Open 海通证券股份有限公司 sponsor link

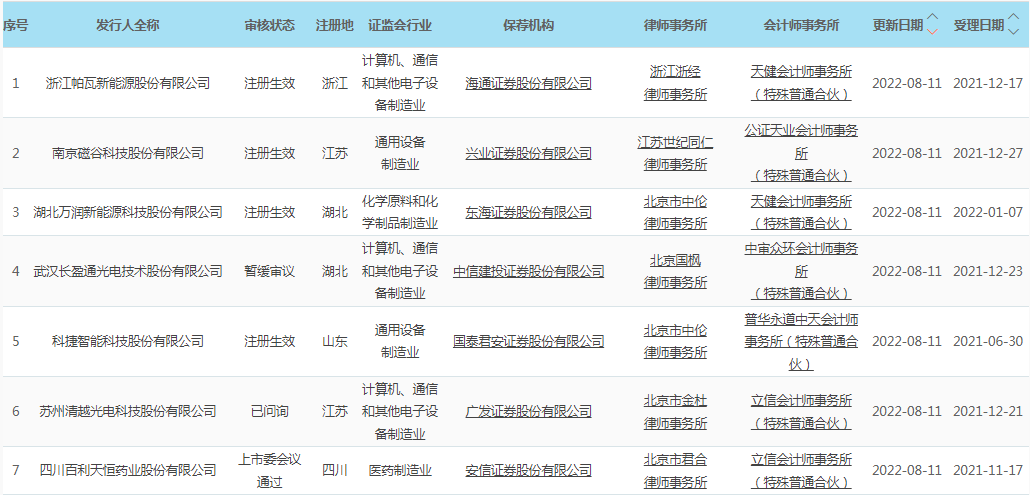point(528,83)
